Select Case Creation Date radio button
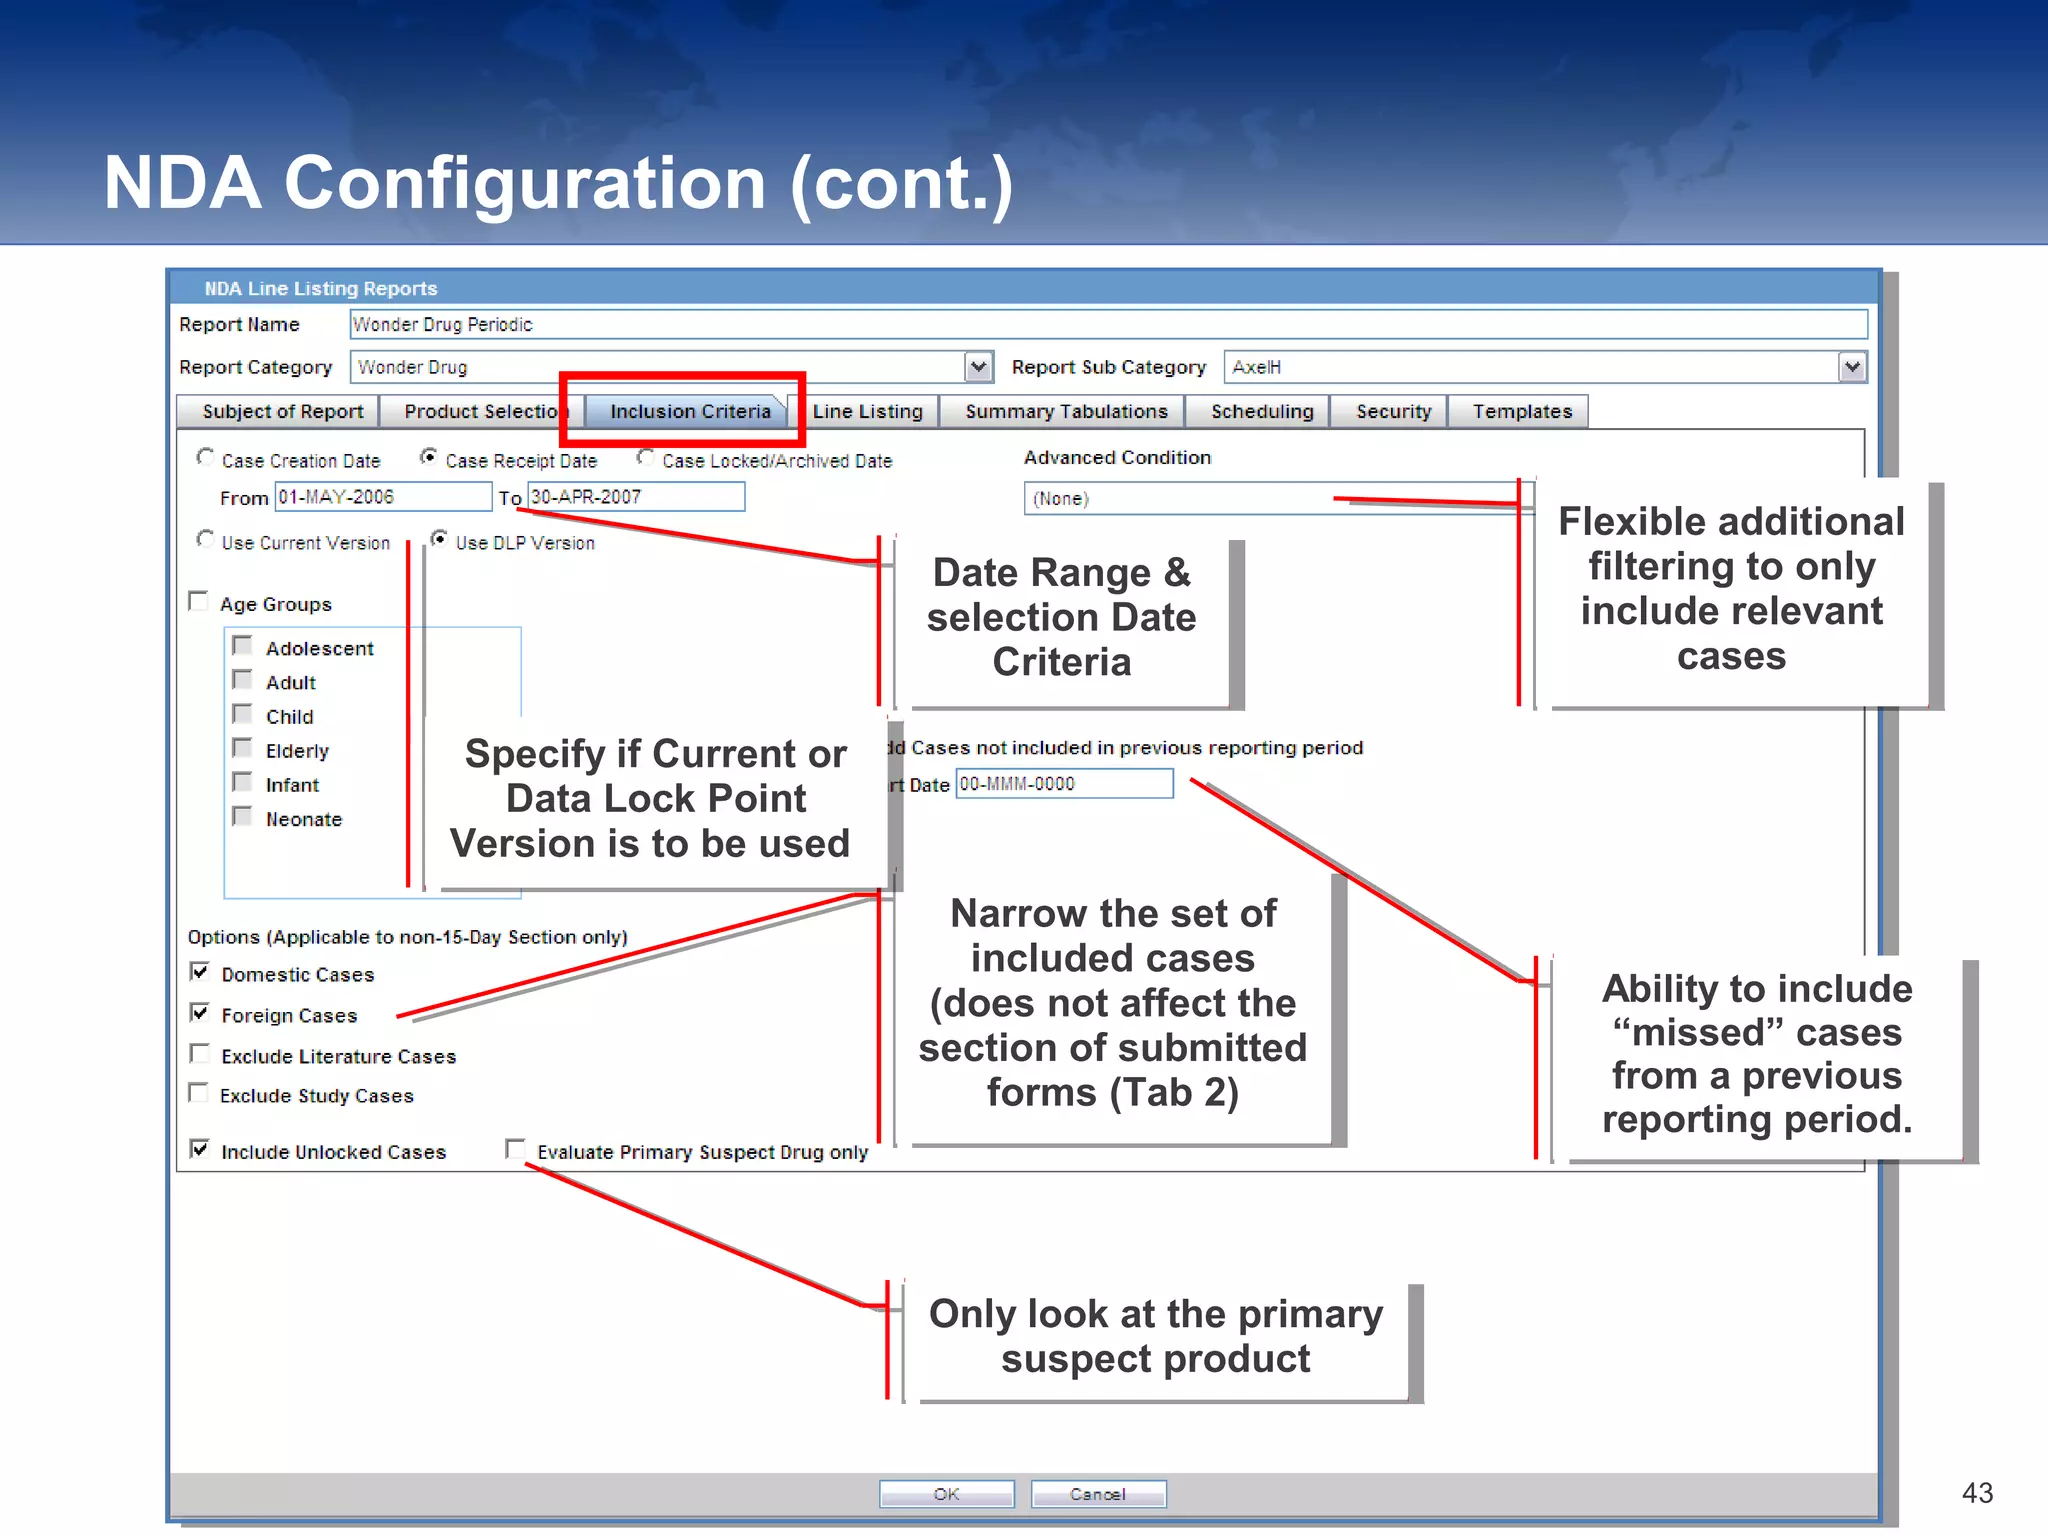2048x1536 pixels. pos(205,457)
